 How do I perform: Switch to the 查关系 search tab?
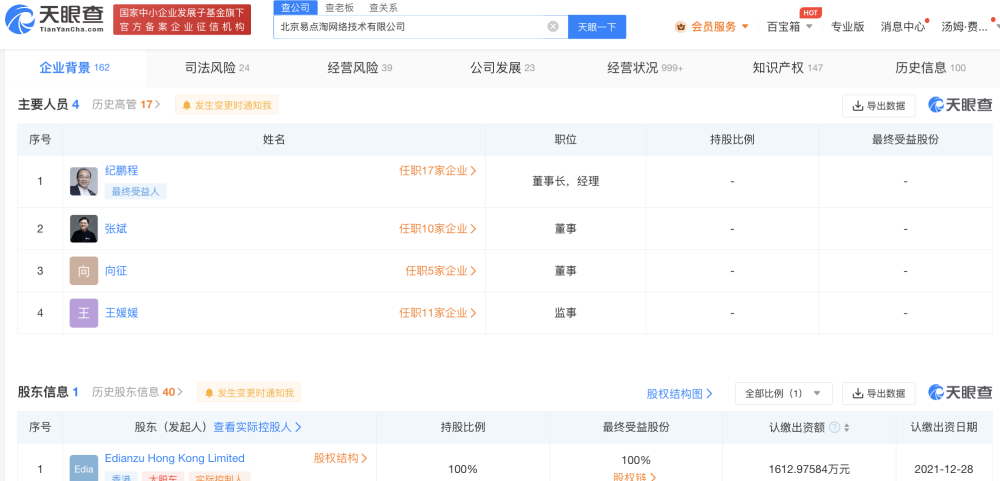pyautogui.click(x=383, y=8)
